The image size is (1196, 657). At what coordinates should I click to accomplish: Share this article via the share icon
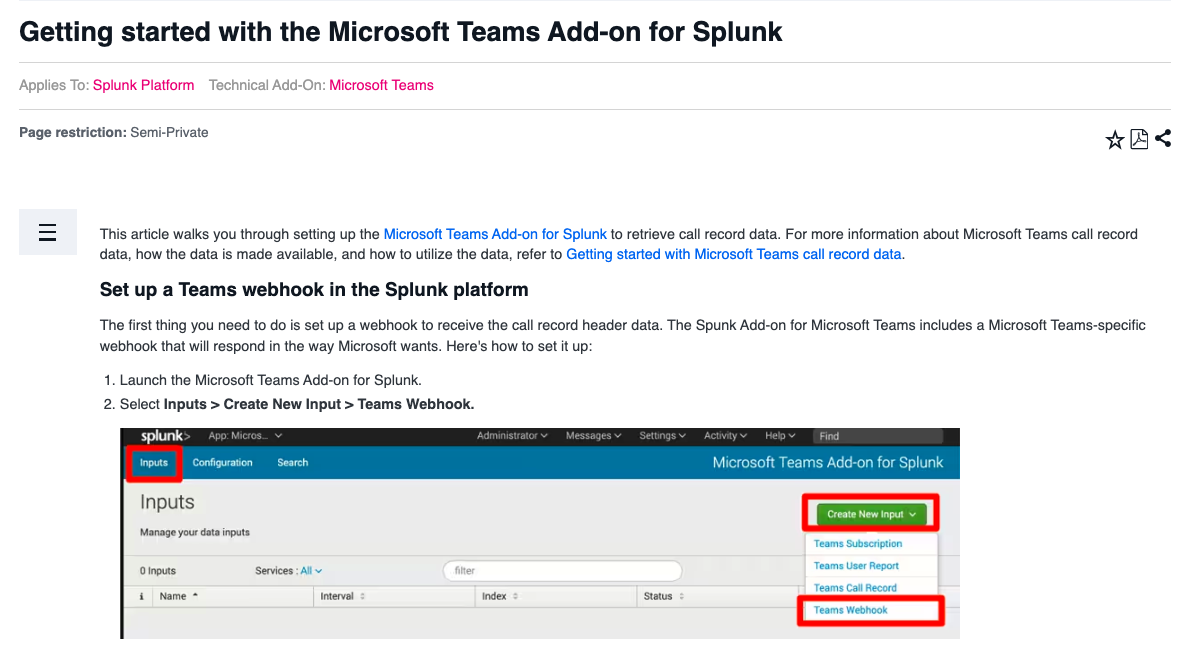pos(1162,139)
